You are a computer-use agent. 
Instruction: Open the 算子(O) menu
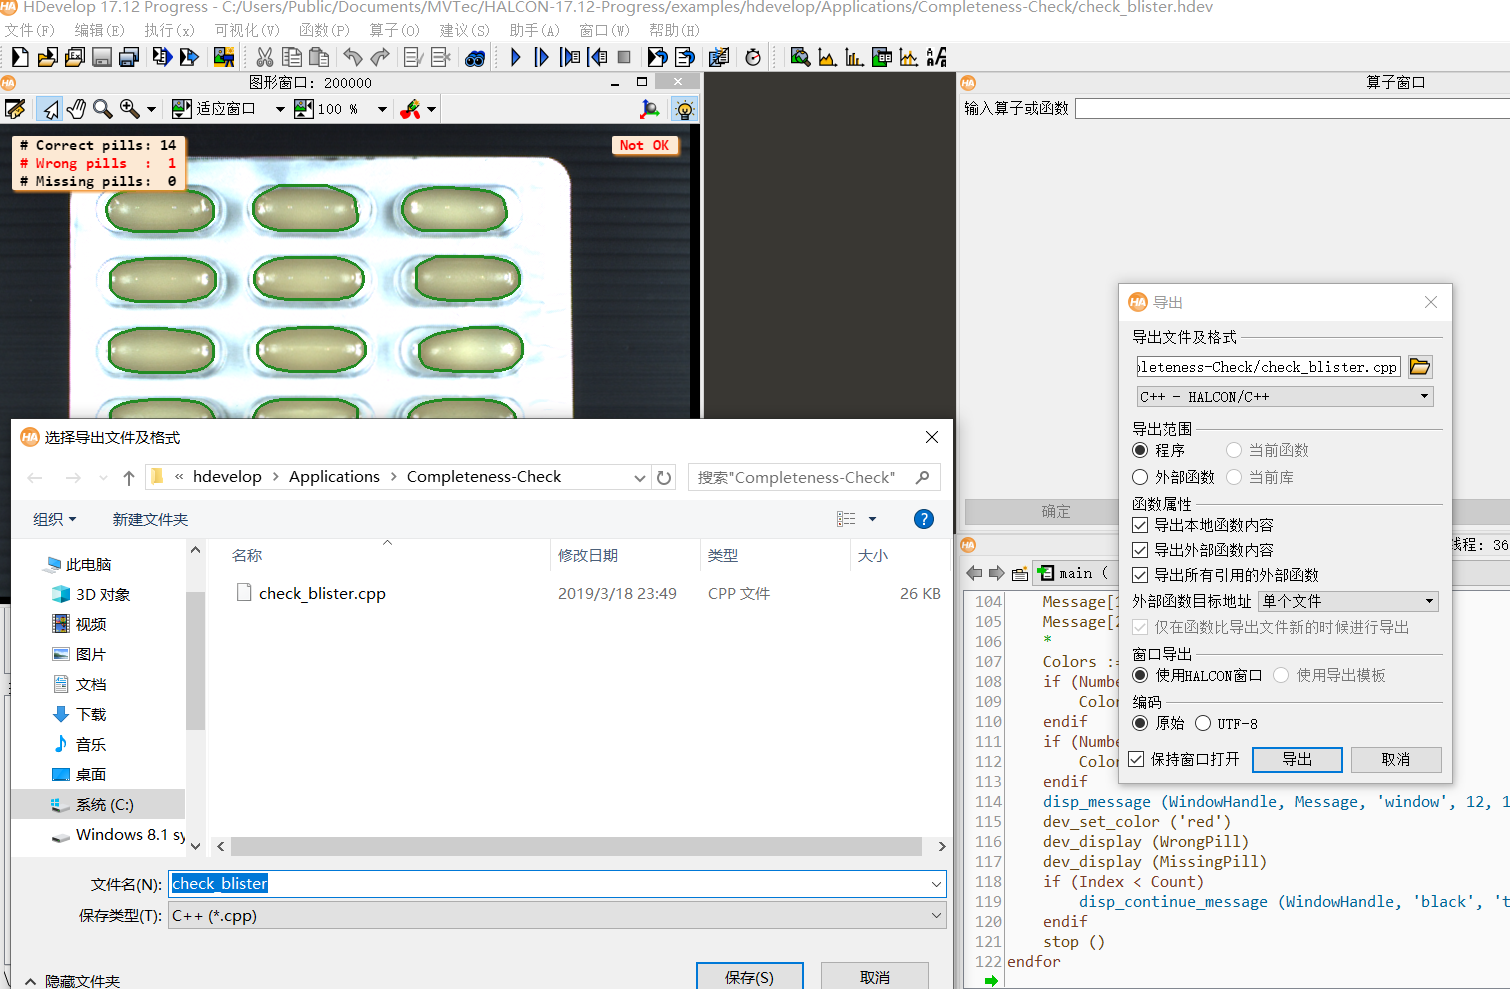click(x=395, y=30)
